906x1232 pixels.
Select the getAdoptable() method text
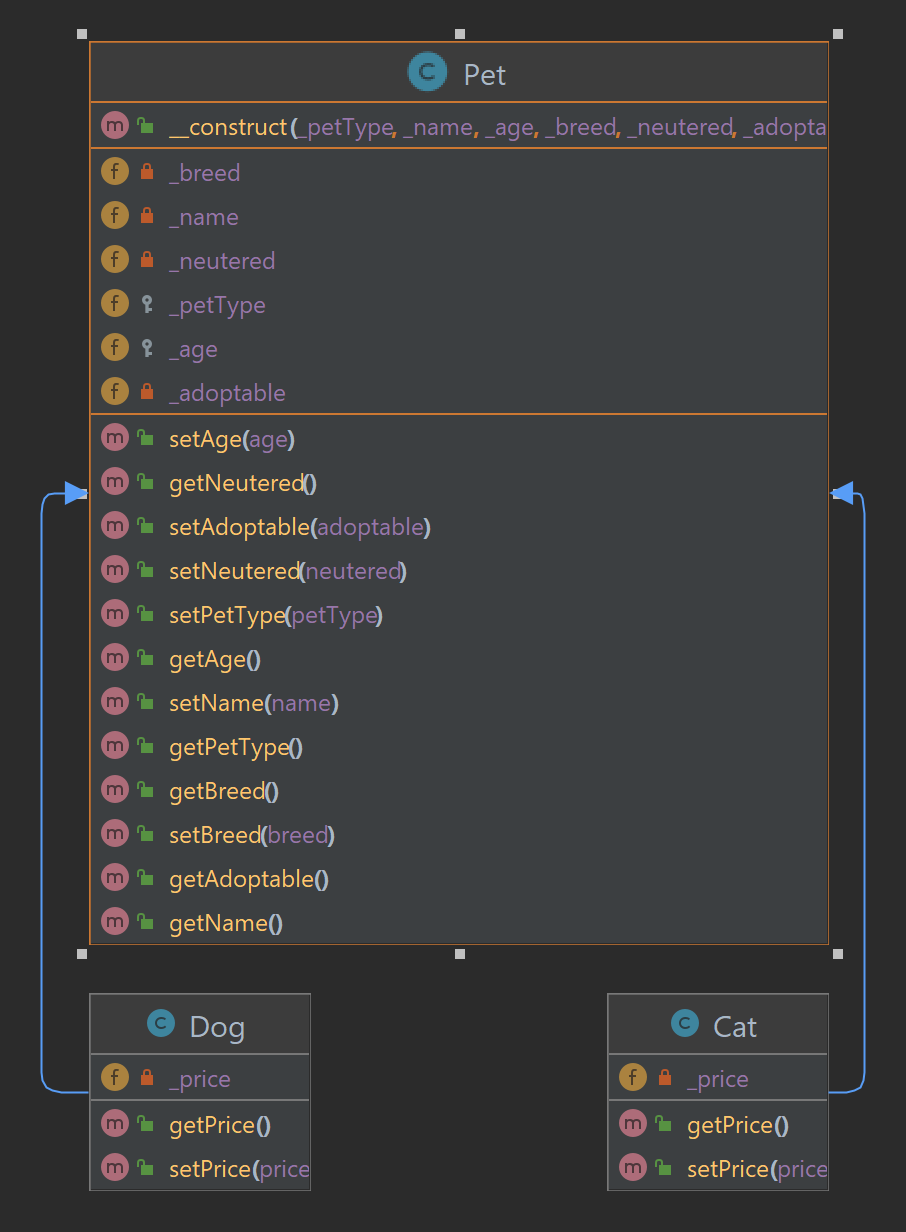pos(249,879)
